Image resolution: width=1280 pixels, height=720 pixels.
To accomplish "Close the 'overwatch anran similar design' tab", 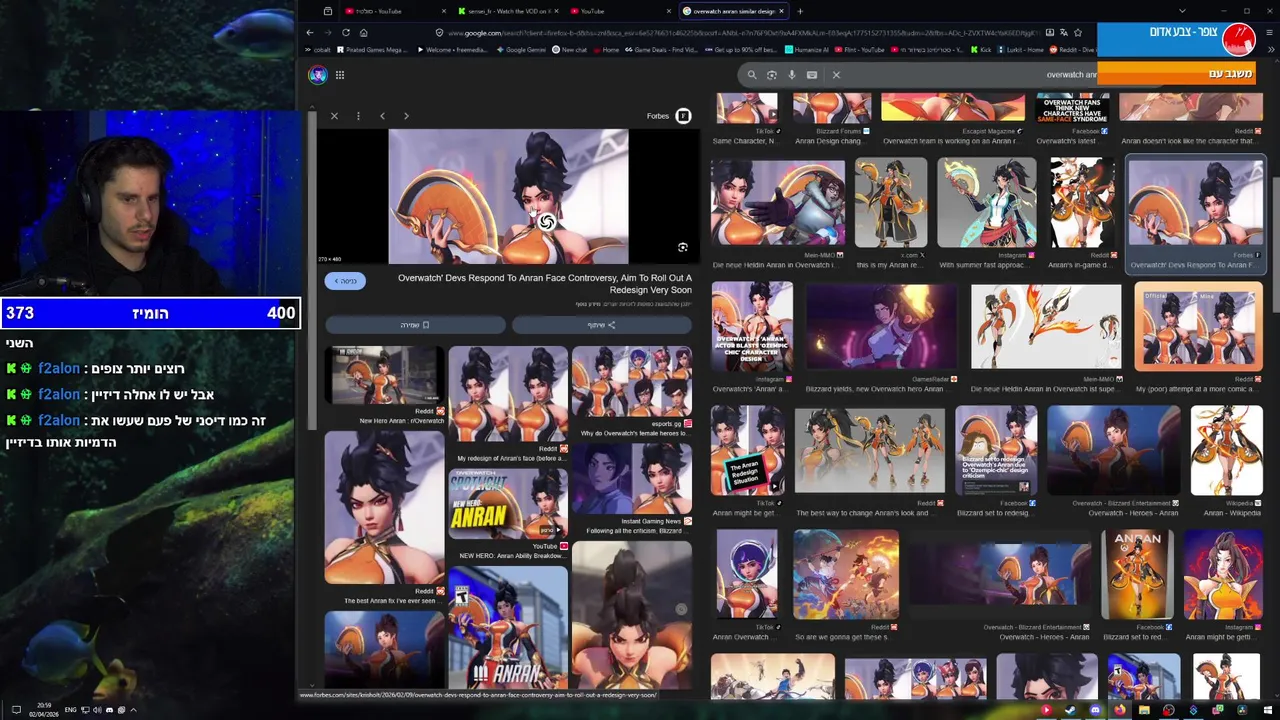I will [782, 11].
